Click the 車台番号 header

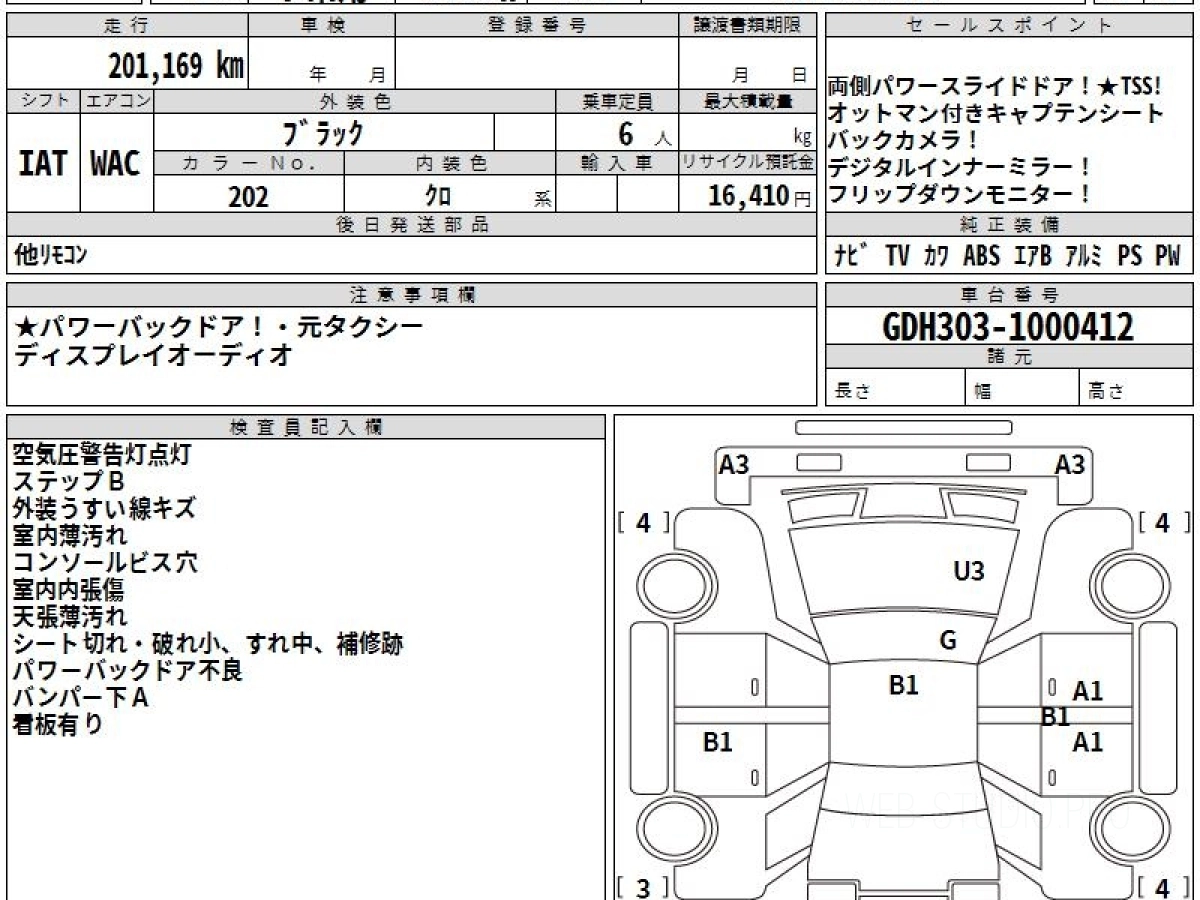[x=1009, y=295]
